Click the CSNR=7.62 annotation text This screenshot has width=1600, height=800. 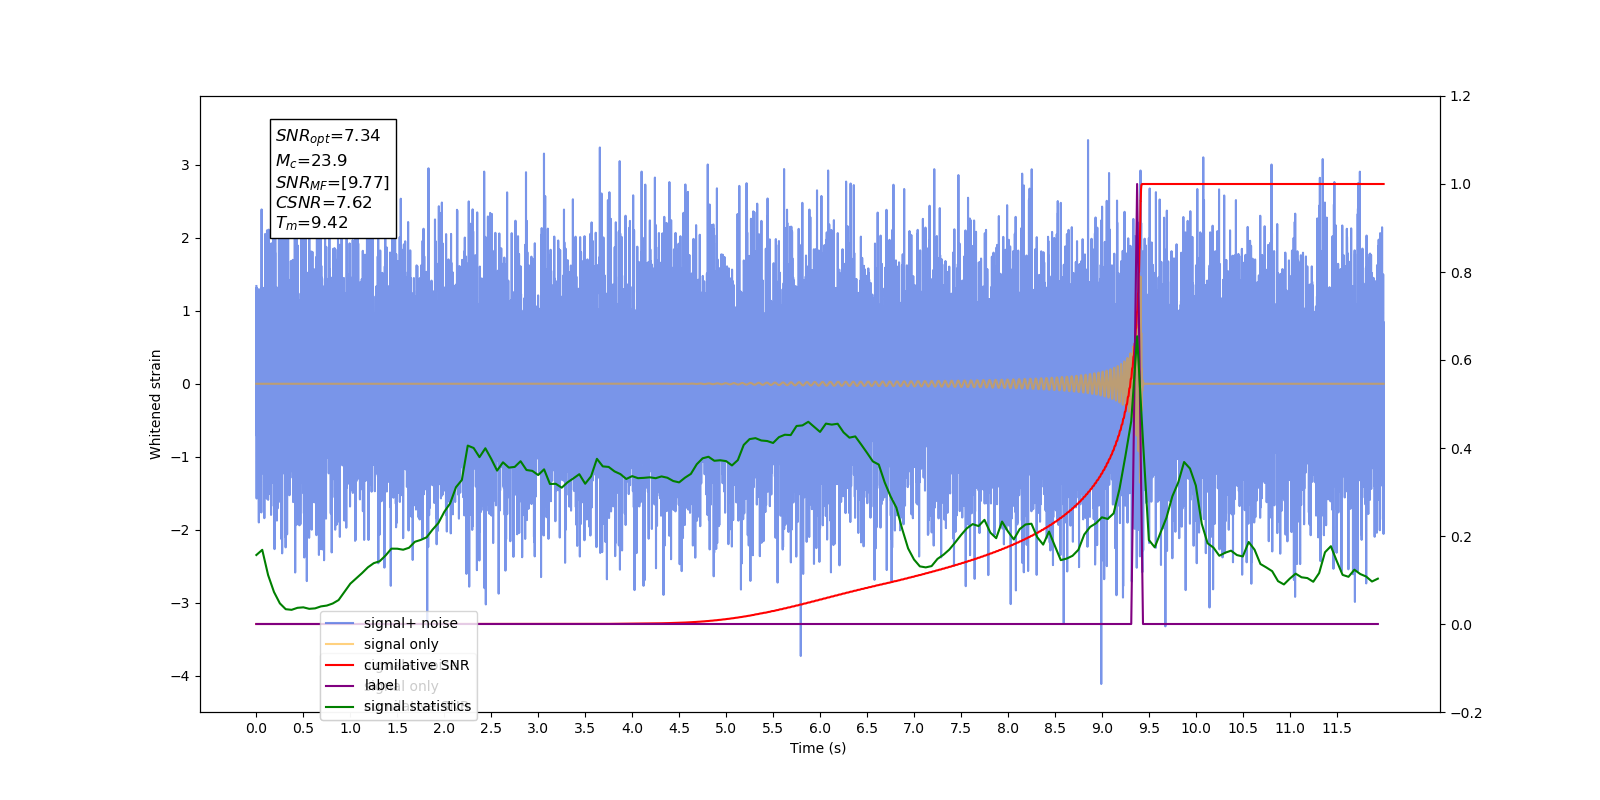(x=324, y=202)
